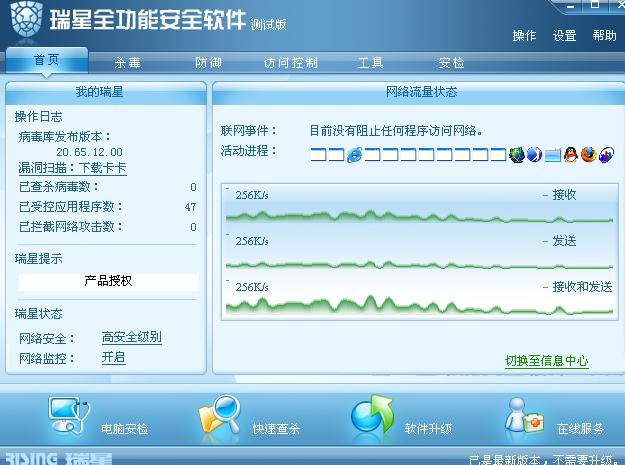Click the 开启 network monitoring link
Image resolution: width=625 pixels, height=465 pixels.
113,357
